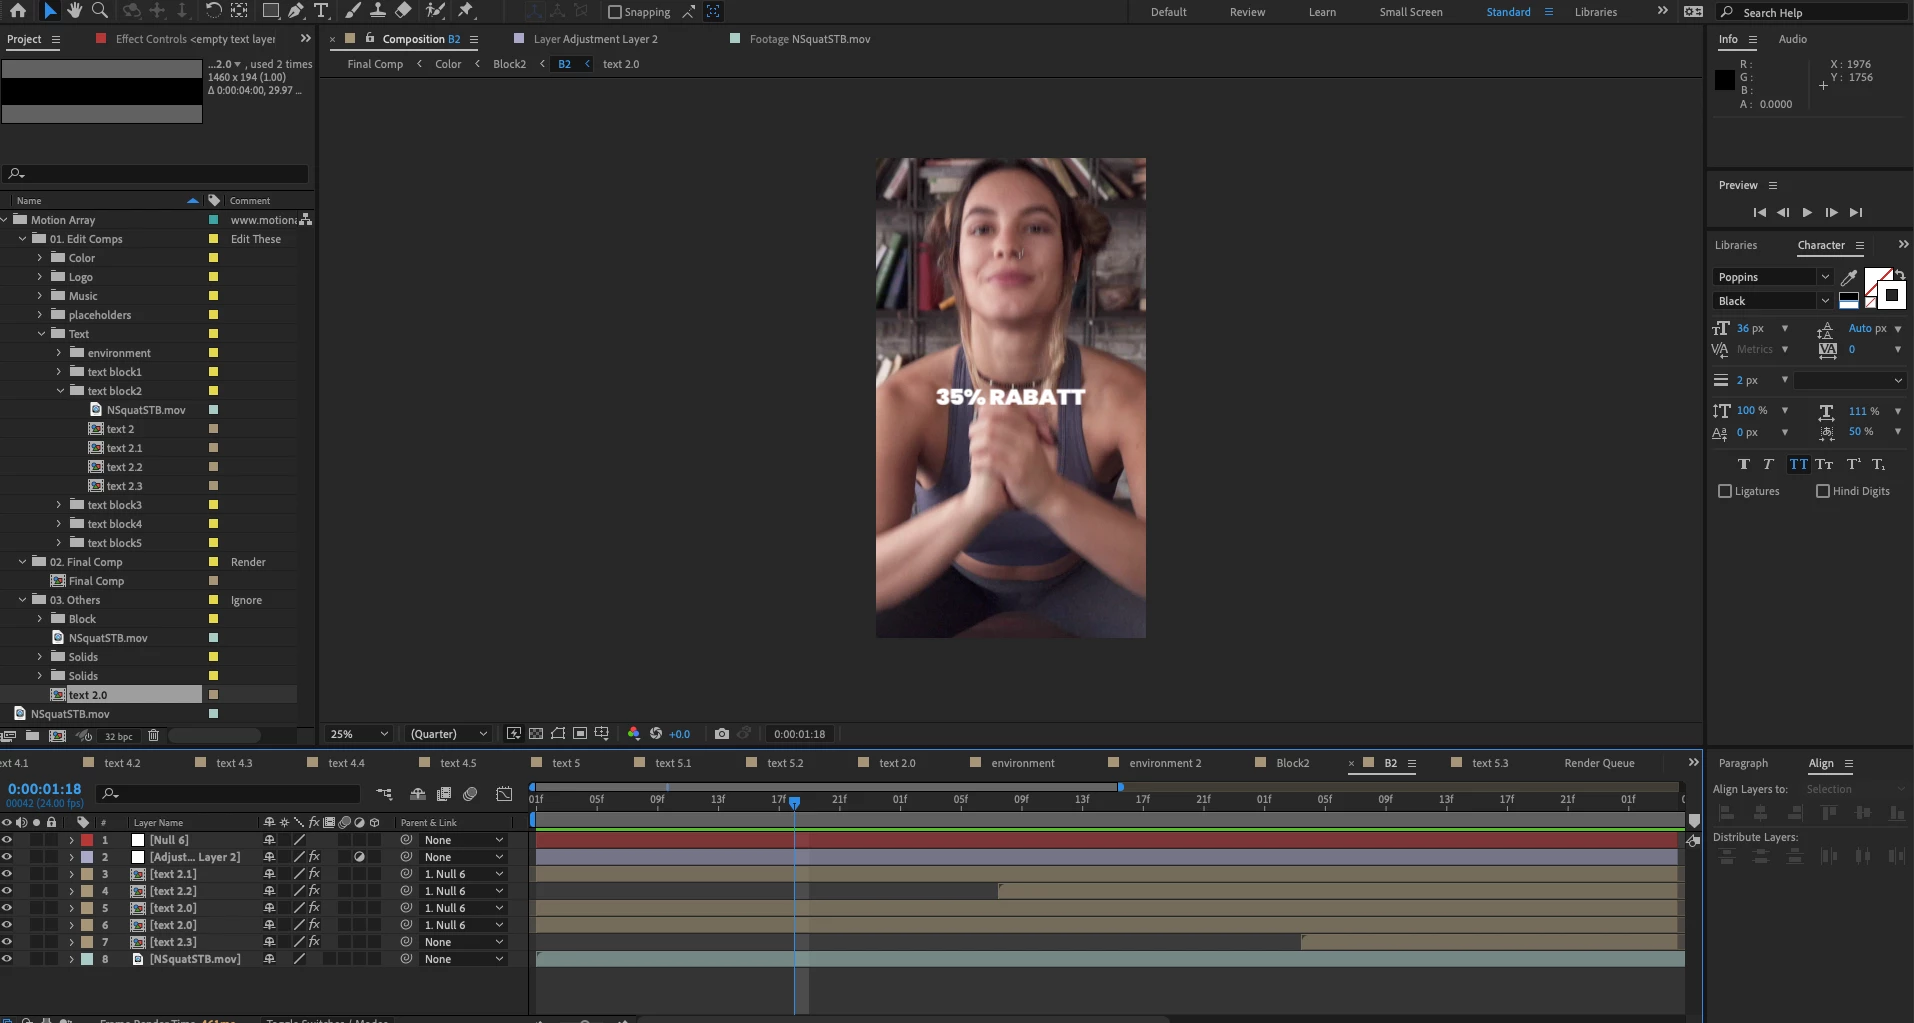Select the Puppet Pin tool
1914x1023 pixels.
pyautogui.click(x=466, y=11)
